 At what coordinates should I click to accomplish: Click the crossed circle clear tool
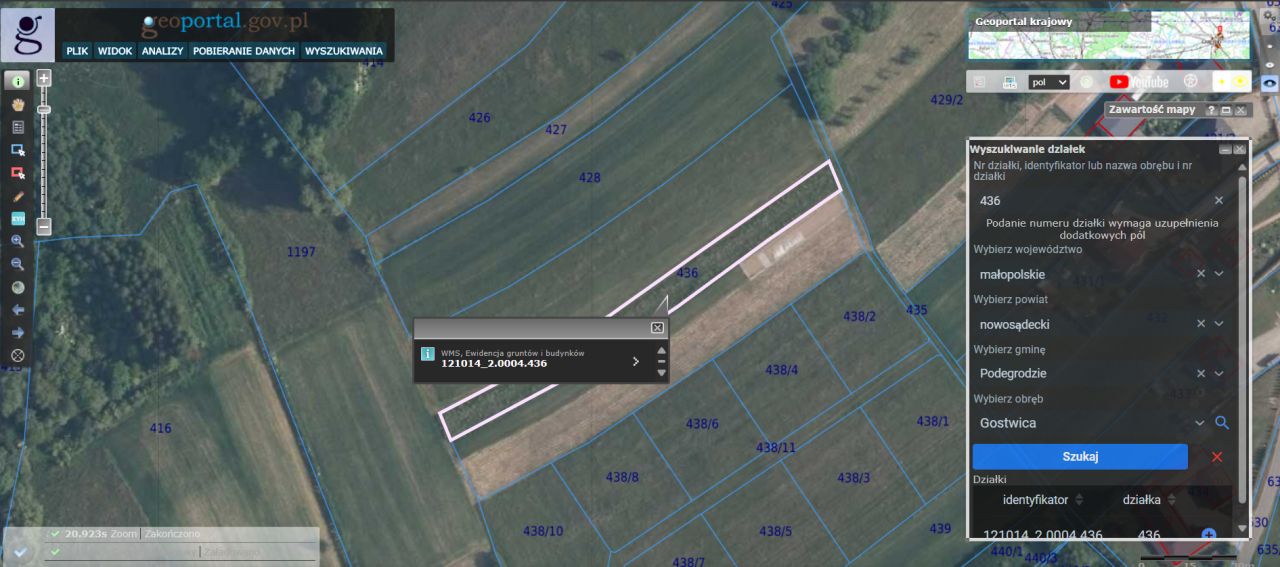click(x=18, y=355)
